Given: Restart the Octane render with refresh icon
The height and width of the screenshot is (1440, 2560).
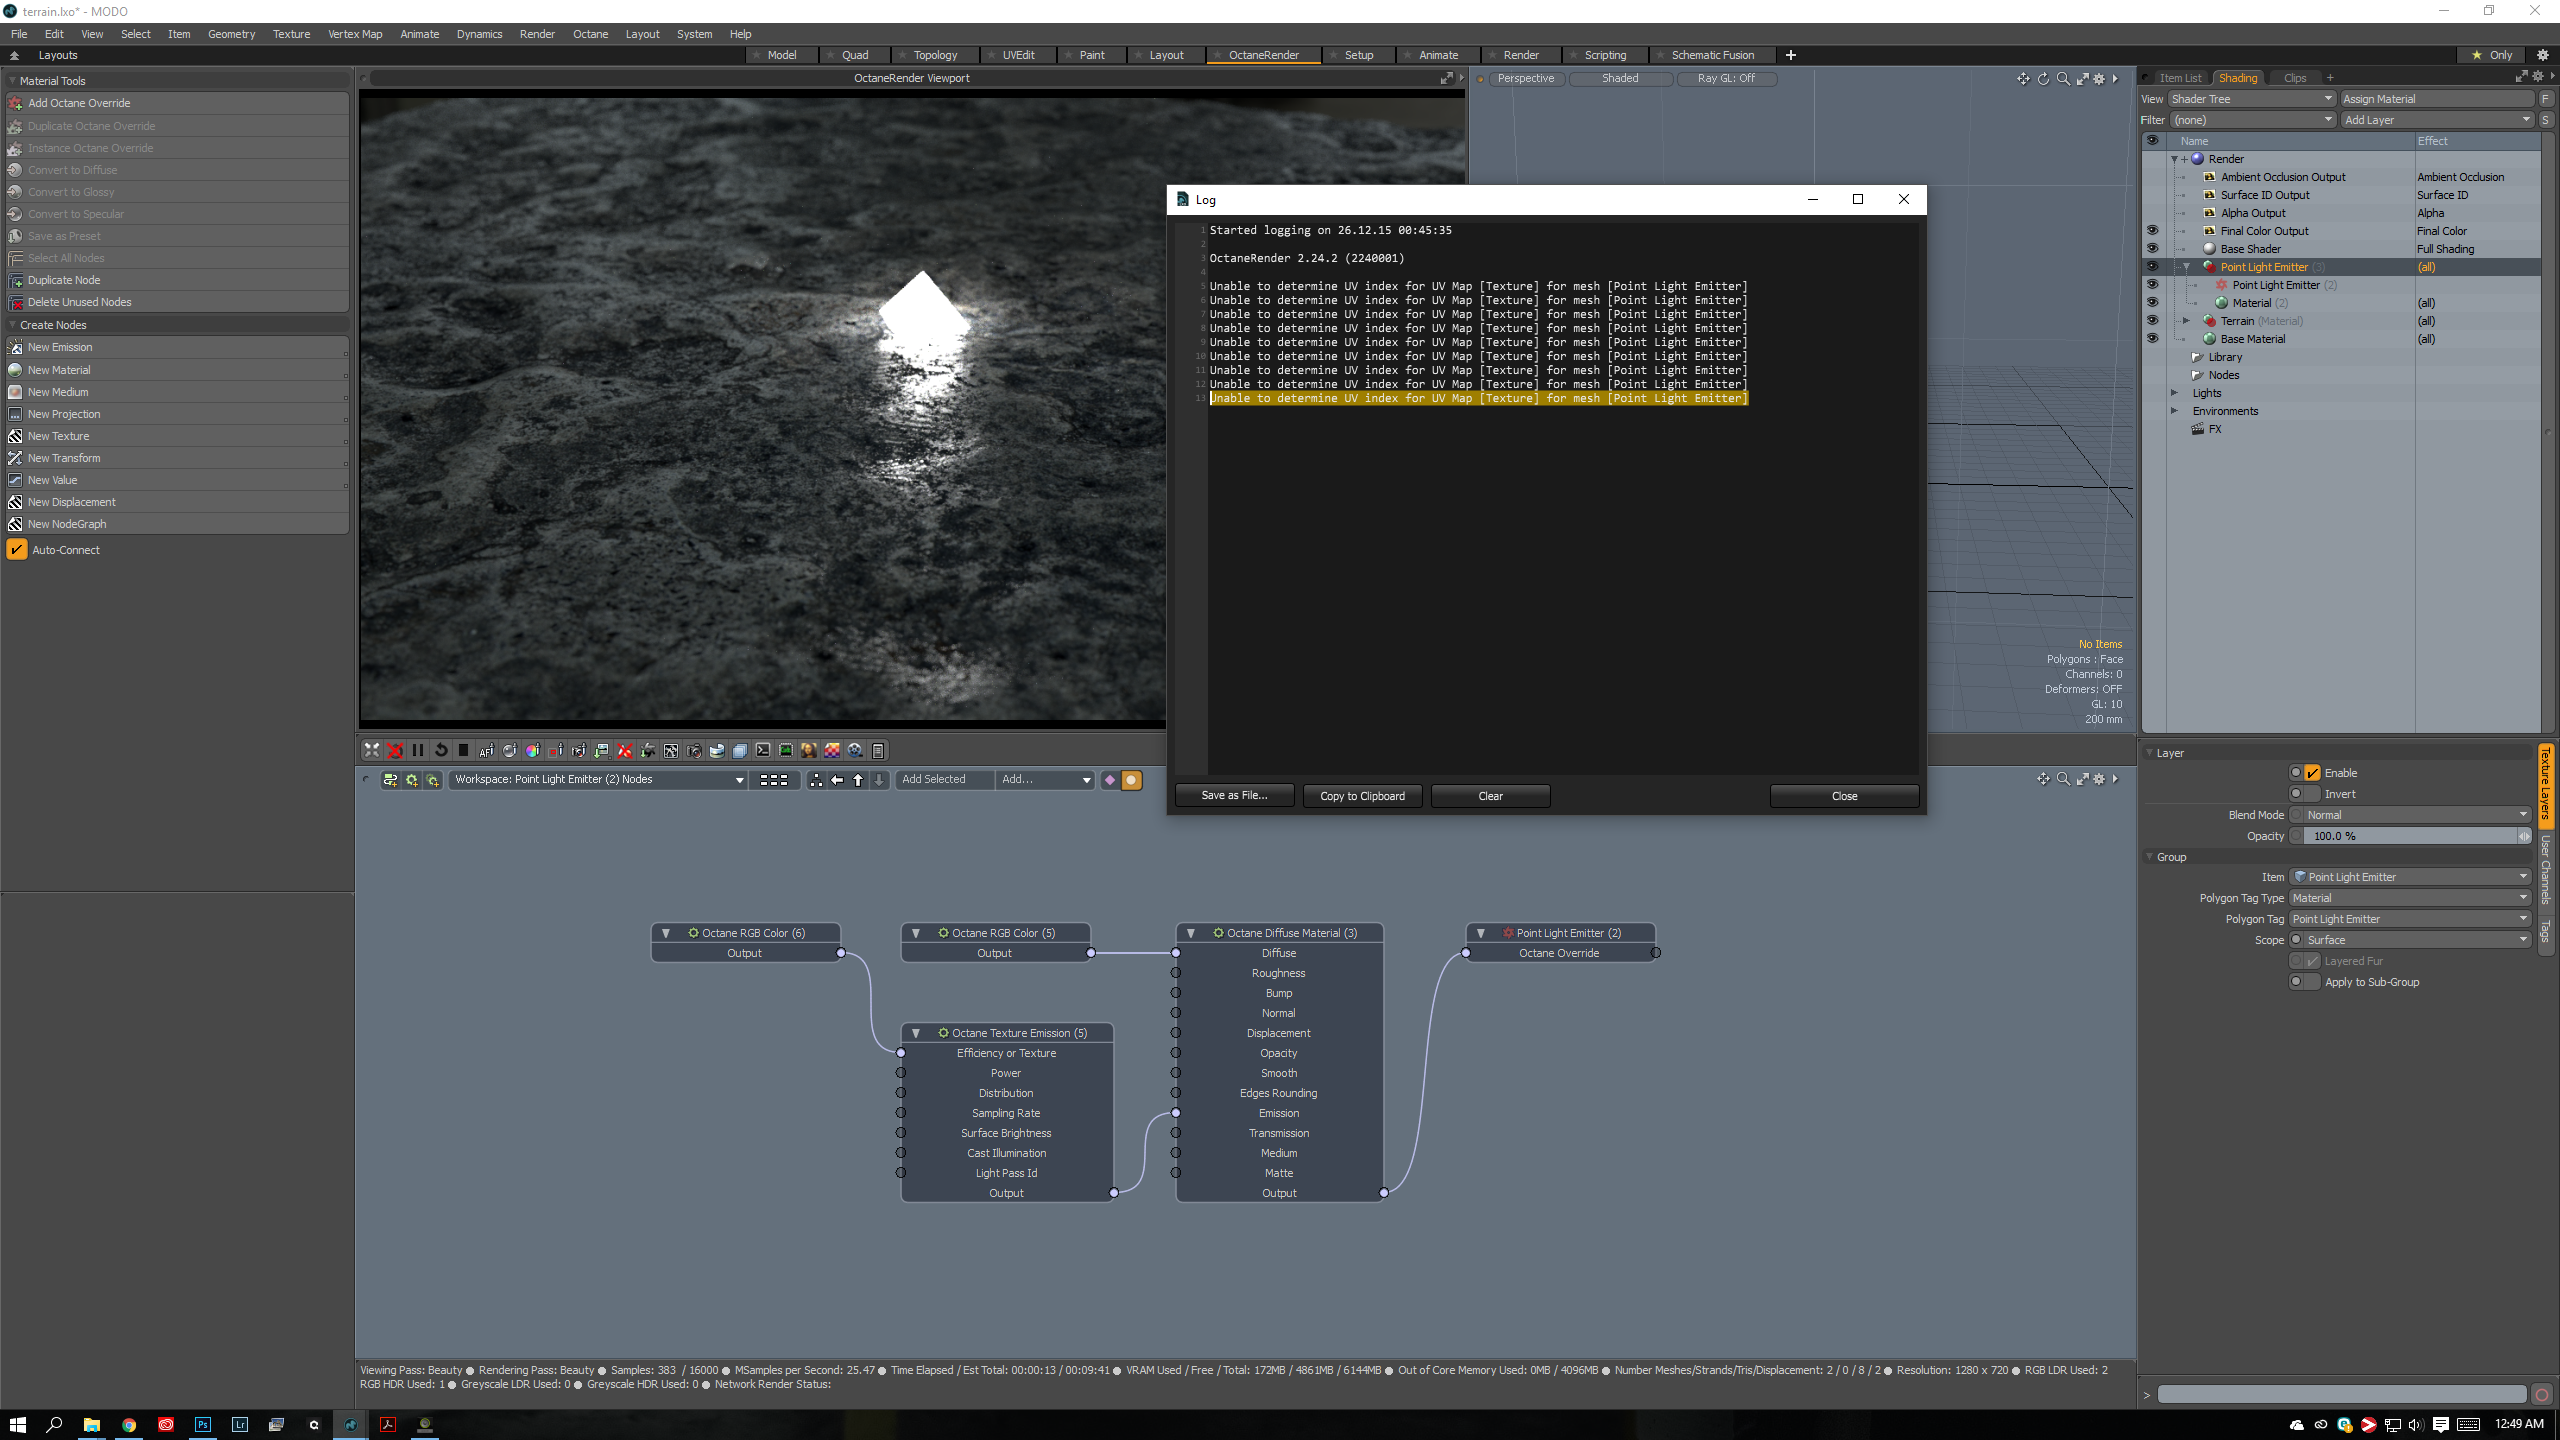Looking at the screenshot, I should 441,750.
